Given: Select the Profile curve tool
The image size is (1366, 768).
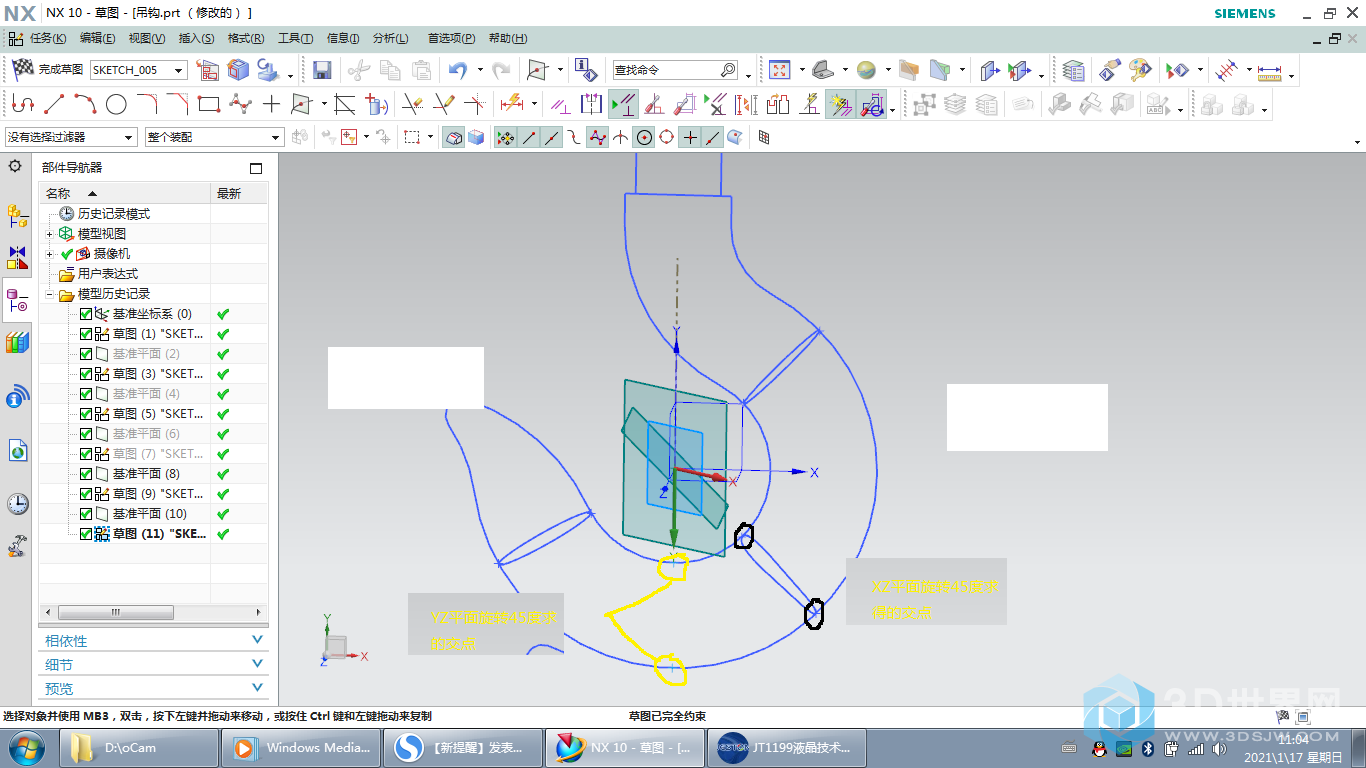Looking at the screenshot, I should 22,103.
